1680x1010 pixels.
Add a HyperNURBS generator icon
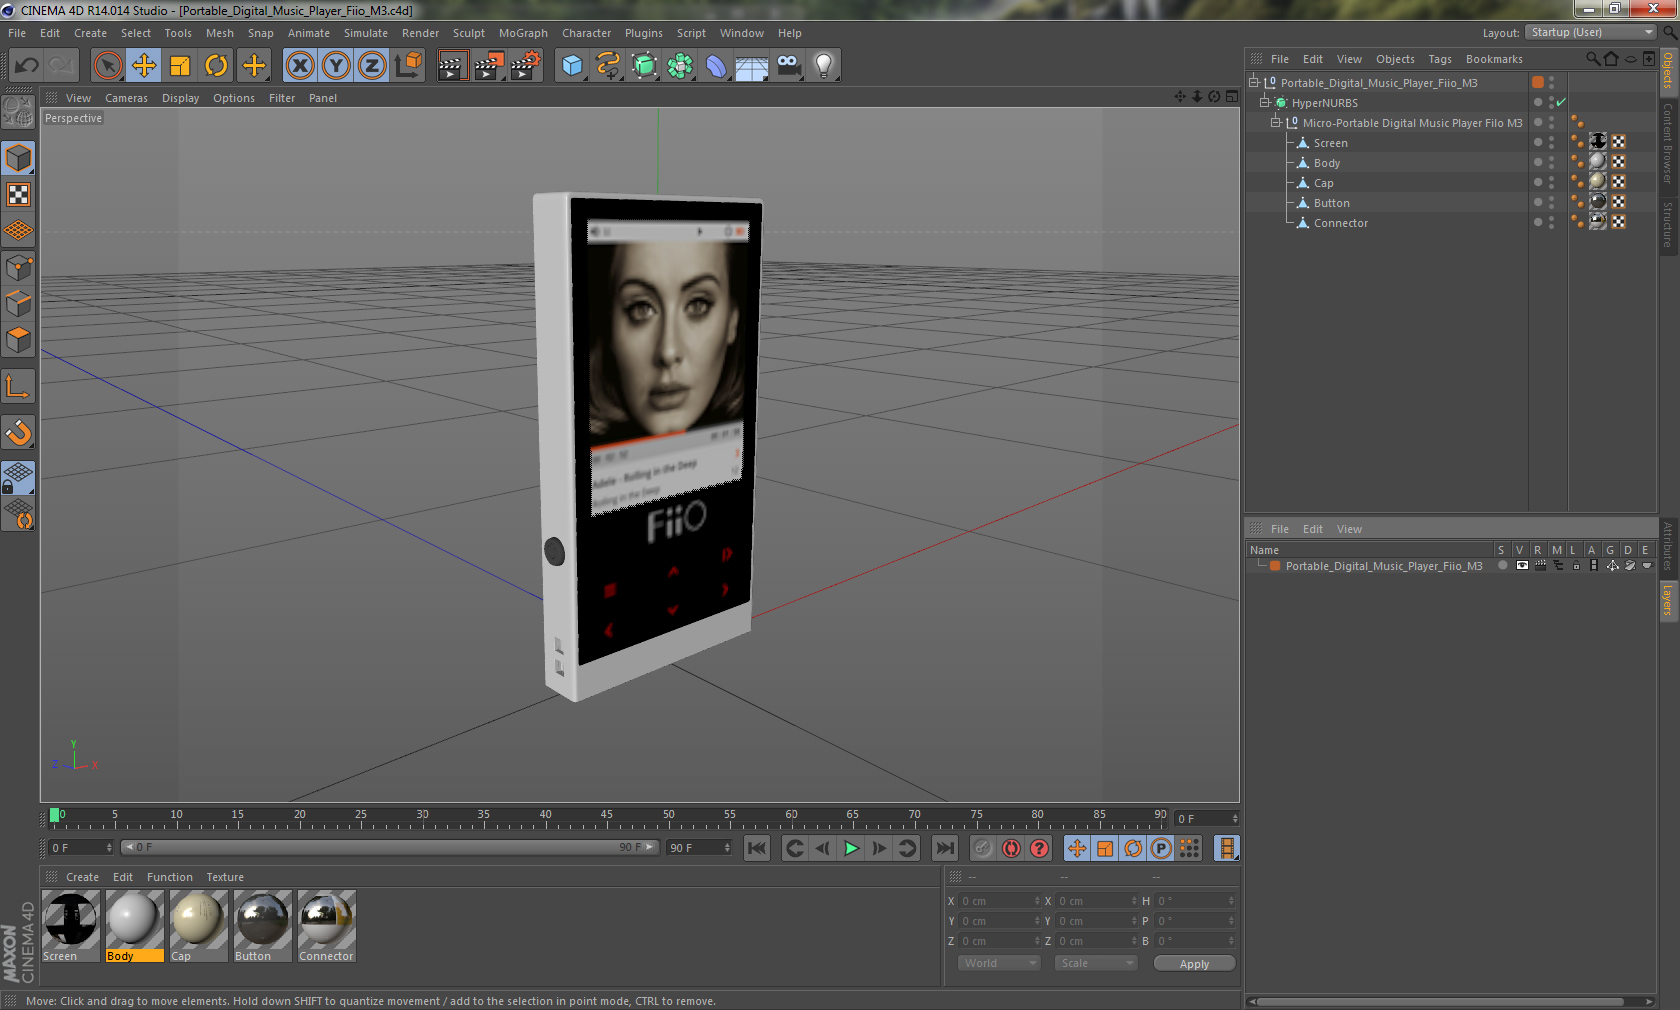pos(644,66)
